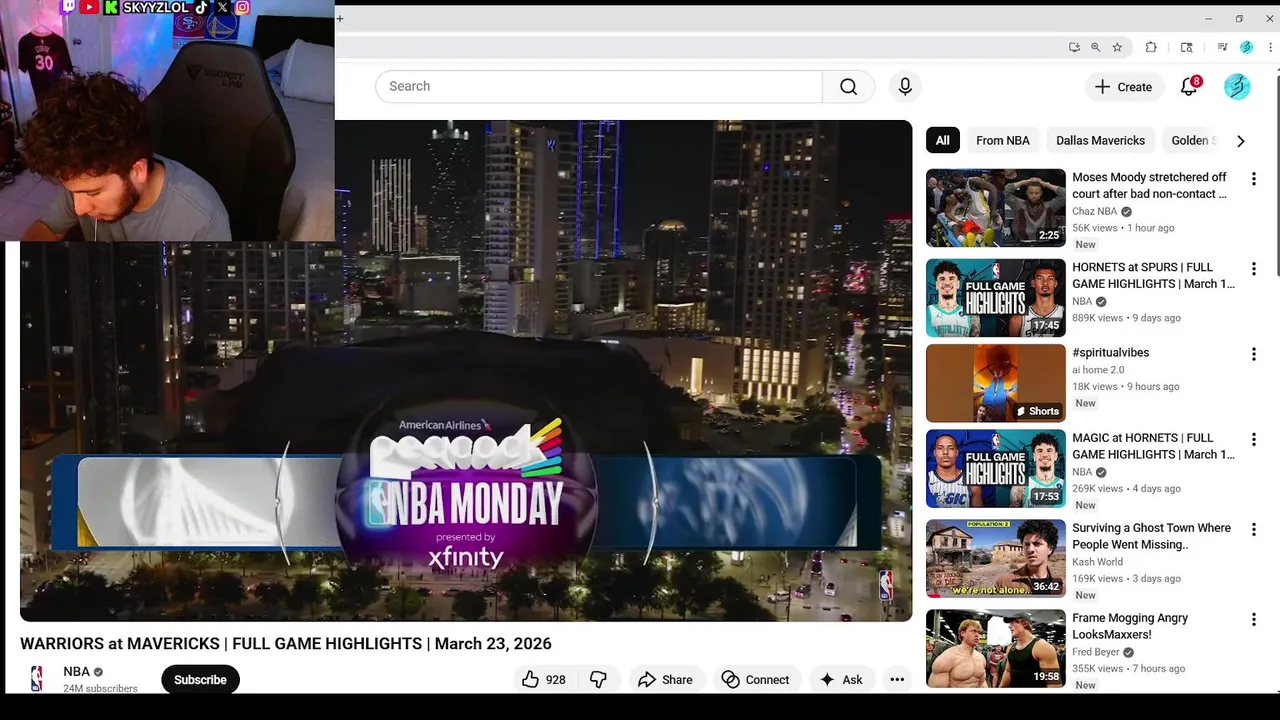Select the From NBA filter chip
The height and width of the screenshot is (720, 1280).
click(x=1002, y=140)
